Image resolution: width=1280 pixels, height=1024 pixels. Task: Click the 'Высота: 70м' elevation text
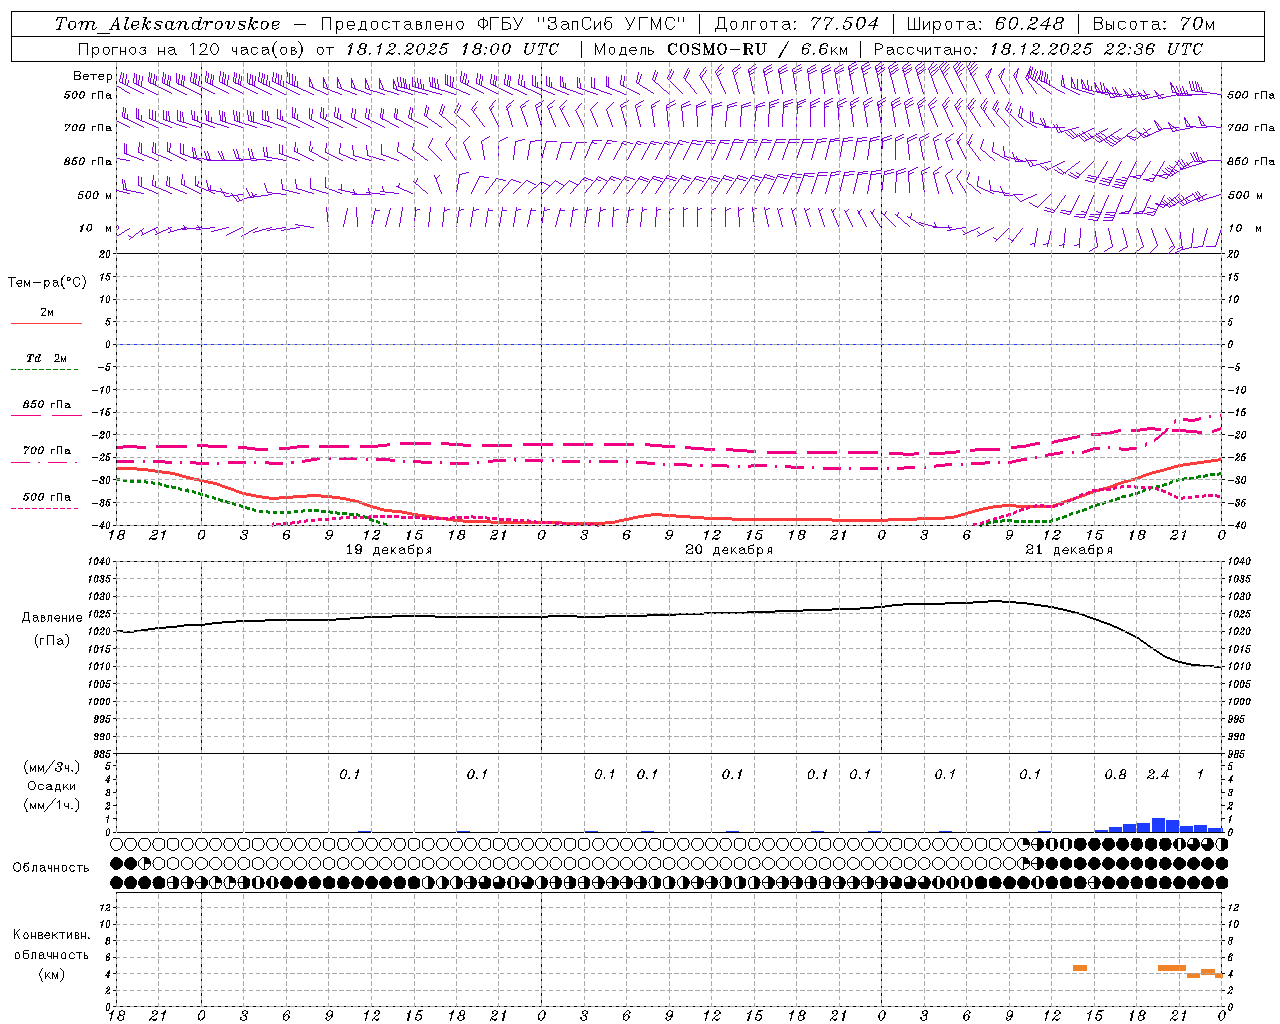[x=1154, y=24]
